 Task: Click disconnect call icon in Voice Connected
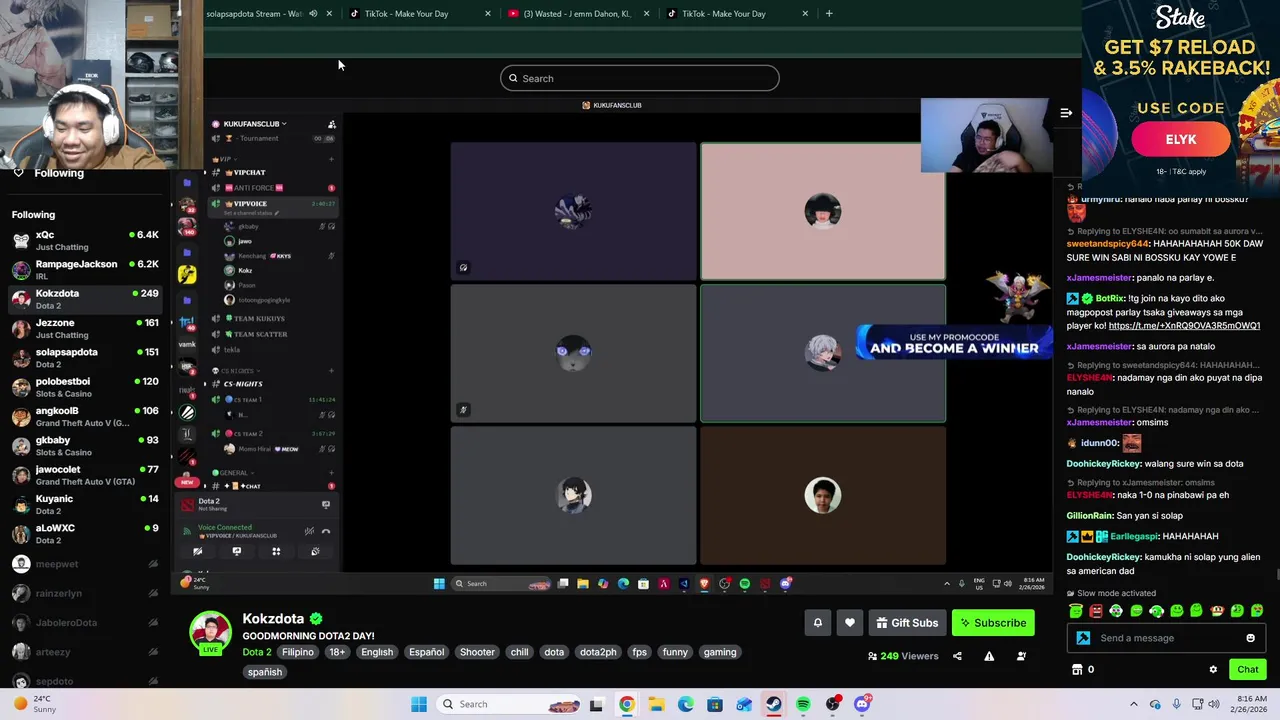(326, 531)
